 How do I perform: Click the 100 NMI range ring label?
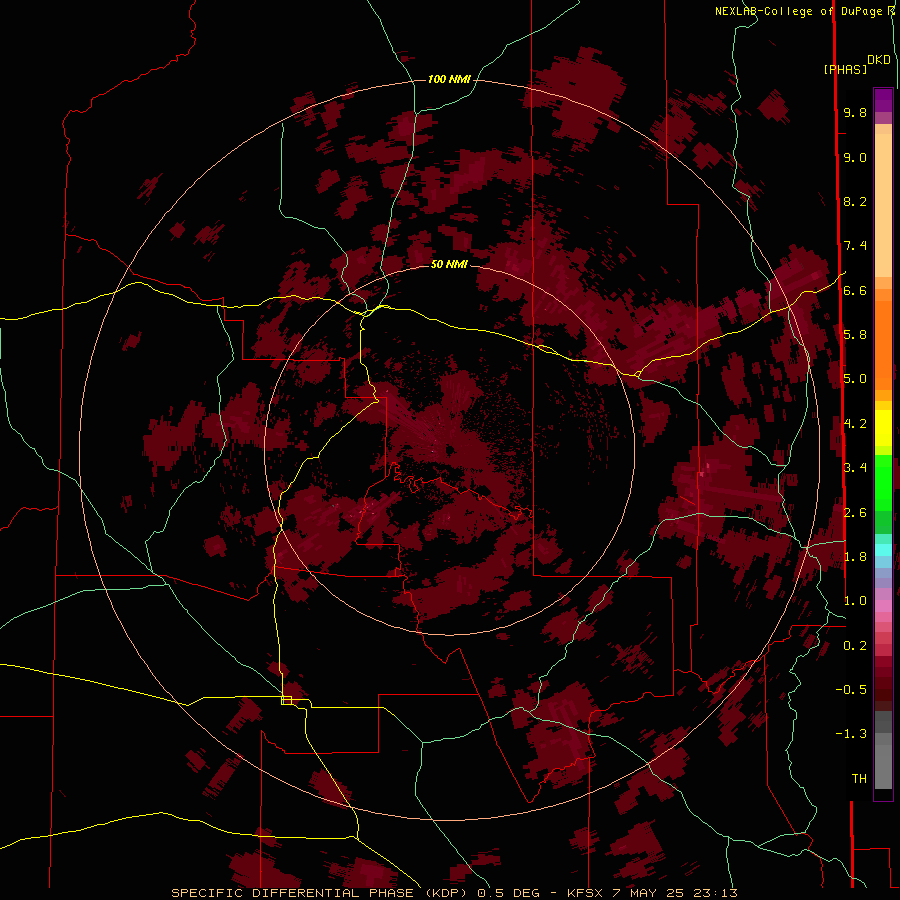point(449,79)
